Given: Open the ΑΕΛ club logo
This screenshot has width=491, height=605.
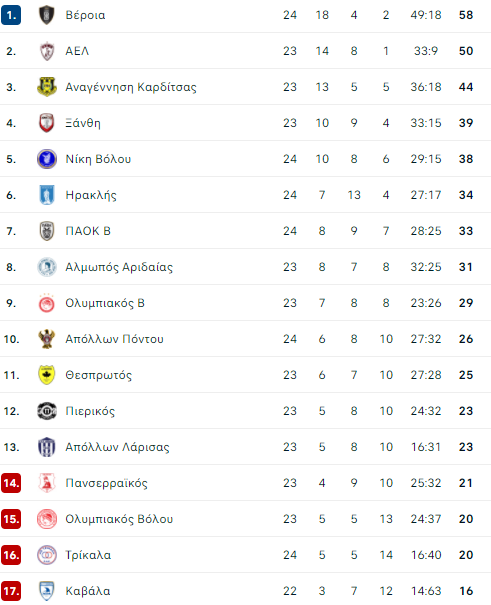Looking at the screenshot, I should pyautogui.click(x=47, y=51).
